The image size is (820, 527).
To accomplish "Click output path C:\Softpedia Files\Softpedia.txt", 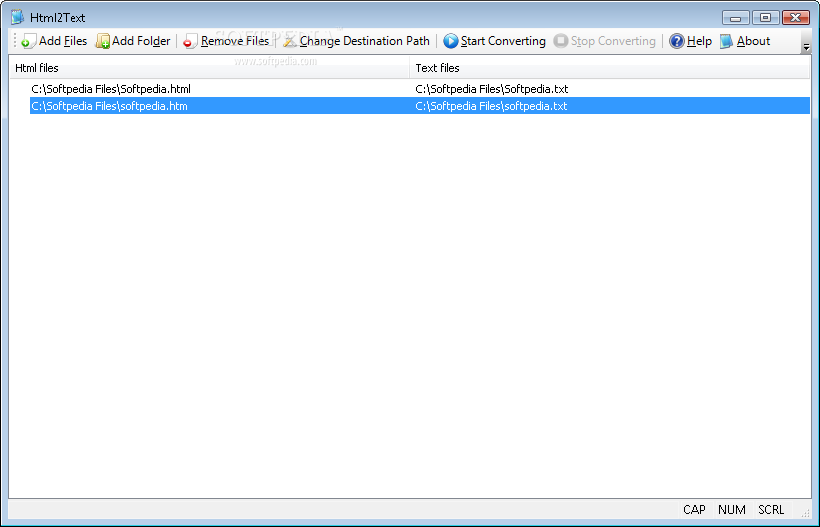I will (x=492, y=89).
